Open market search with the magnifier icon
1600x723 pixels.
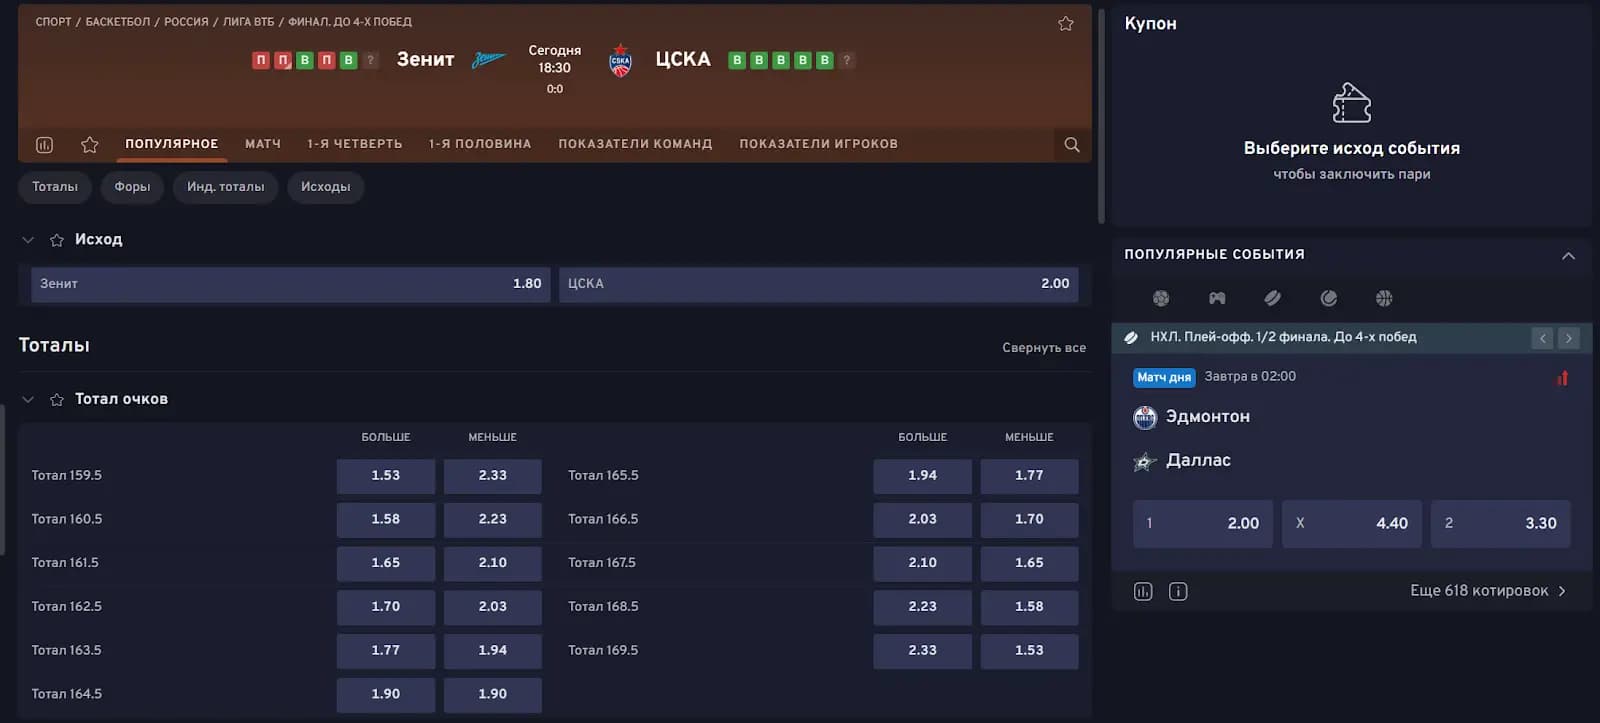tap(1072, 145)
